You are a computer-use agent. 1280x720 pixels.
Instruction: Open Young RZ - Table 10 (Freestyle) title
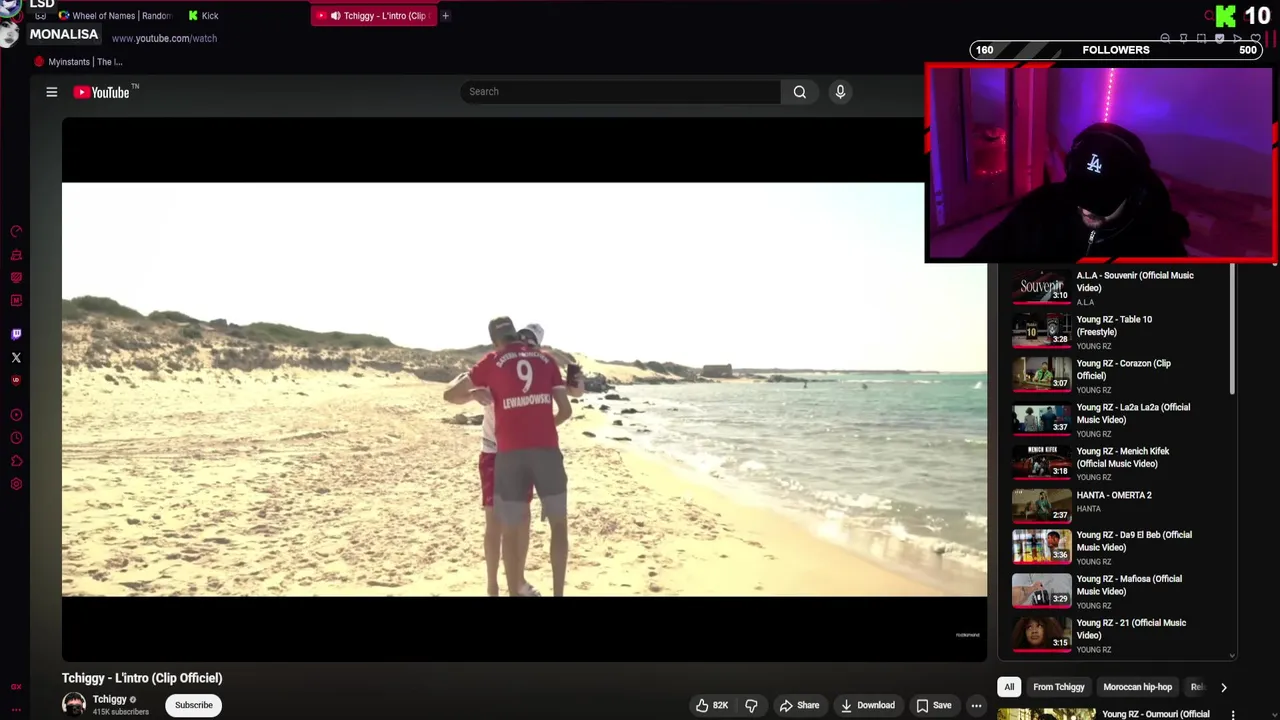1114,325
